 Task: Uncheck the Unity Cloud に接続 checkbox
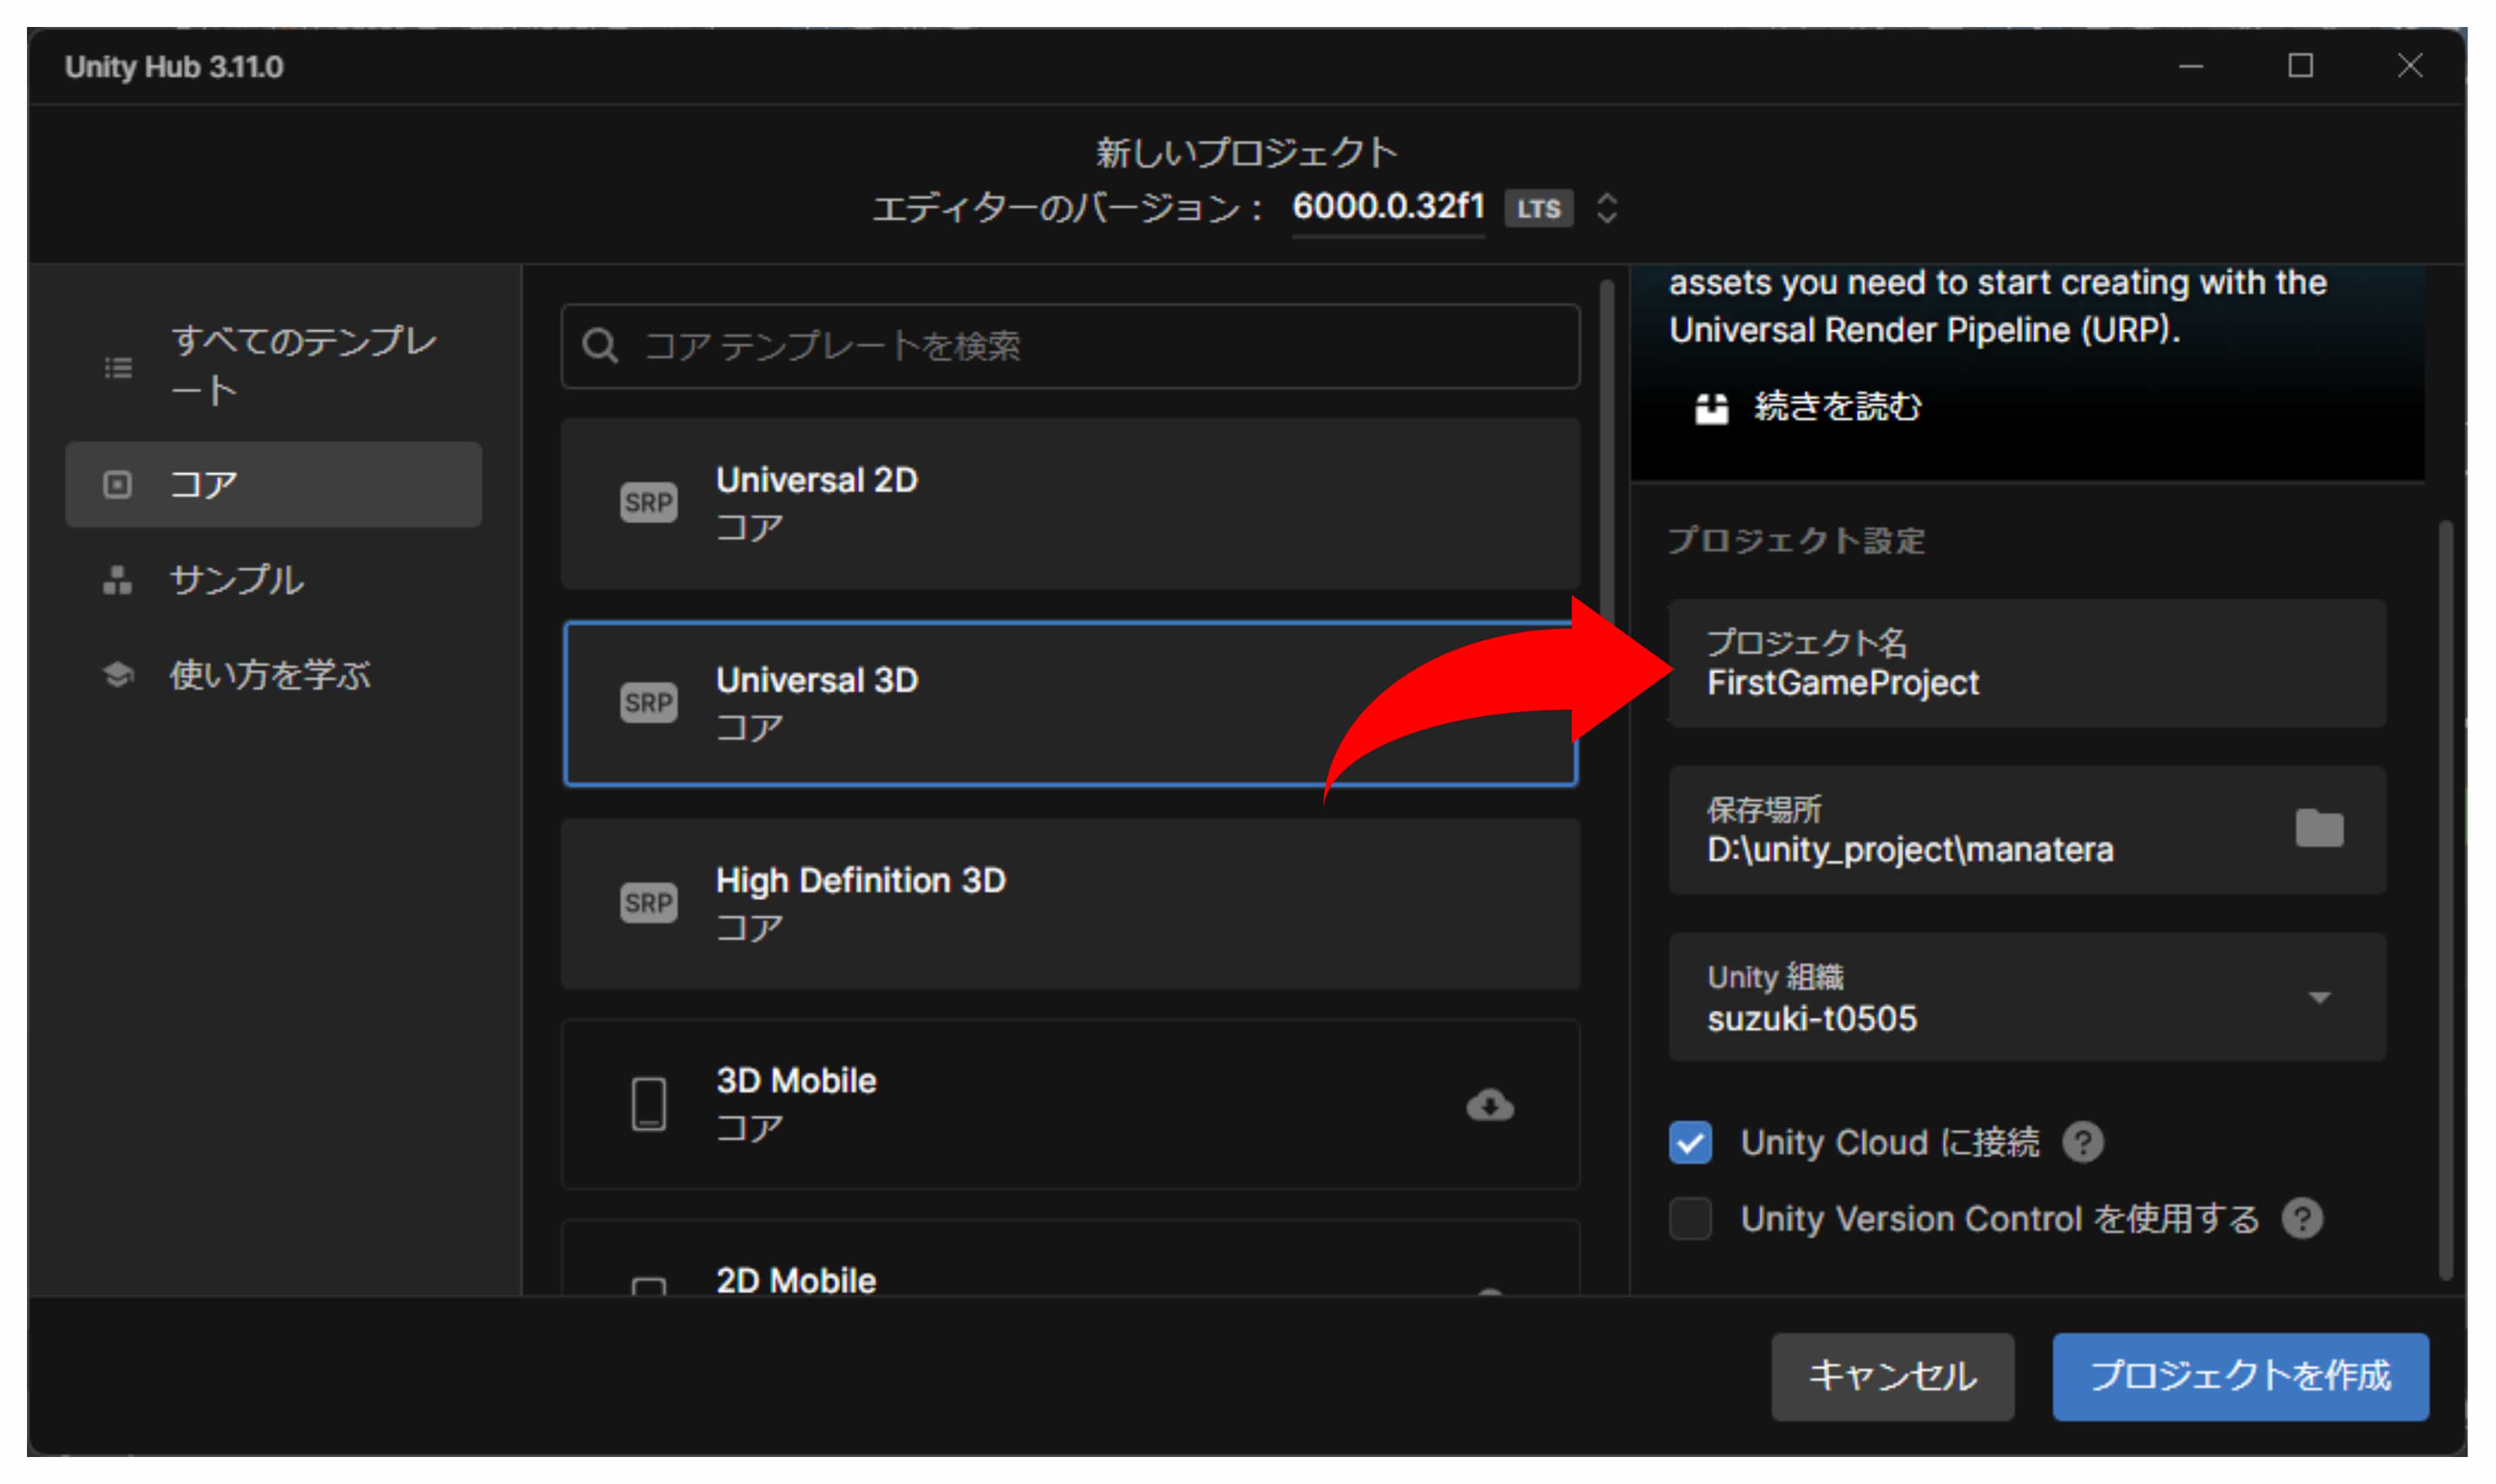(1690, 1142)
